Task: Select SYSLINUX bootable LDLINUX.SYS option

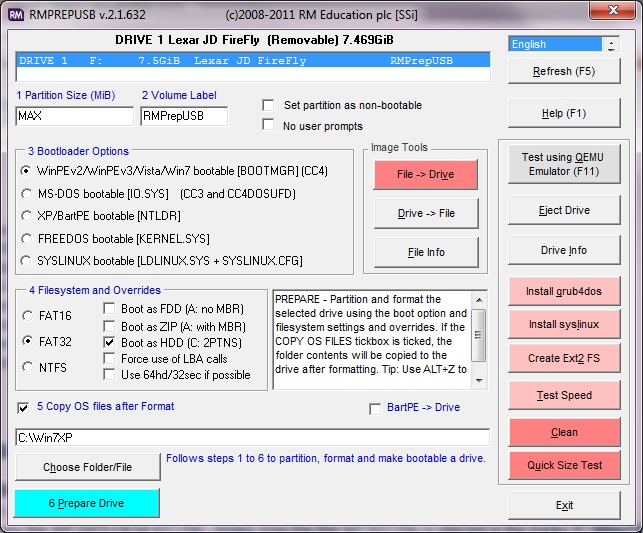Action: (26, 261)
